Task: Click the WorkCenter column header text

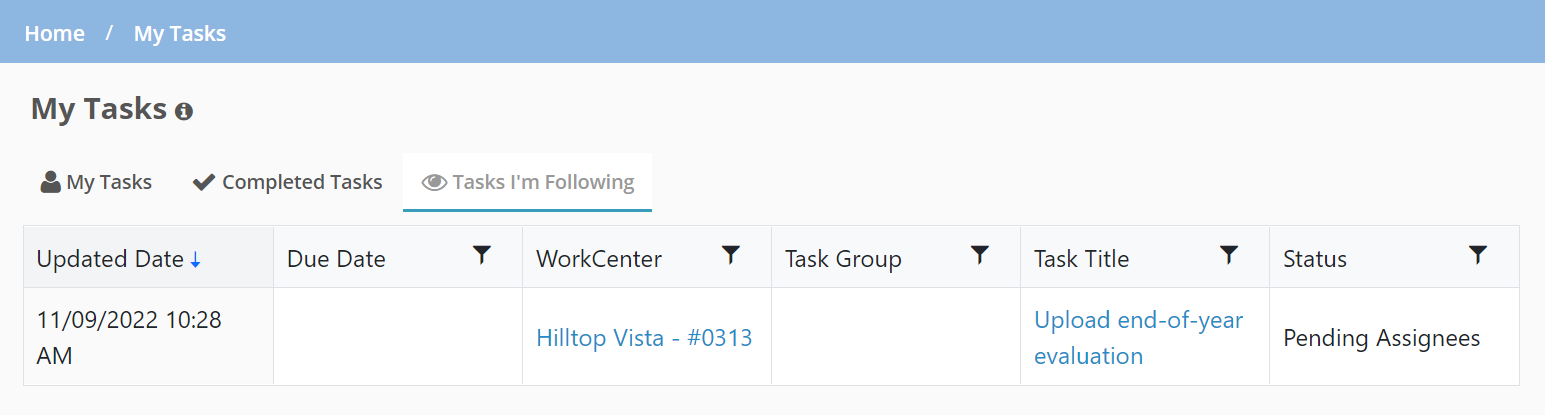Action: coord(599,259)
